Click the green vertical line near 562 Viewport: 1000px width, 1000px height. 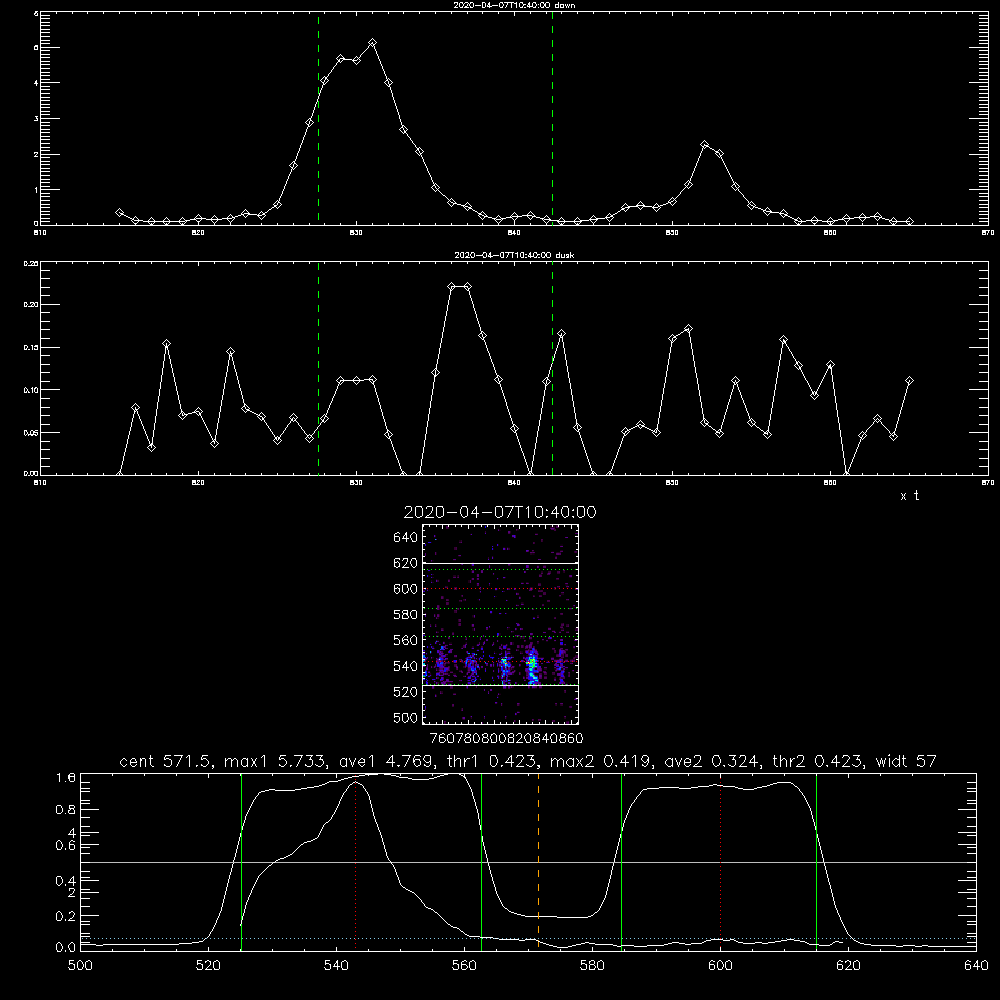pyautogui.click(x=482, y=862)
